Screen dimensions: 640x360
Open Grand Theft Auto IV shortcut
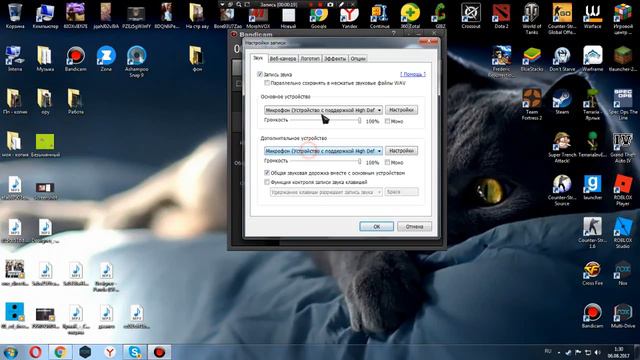(x=622, y=147)
